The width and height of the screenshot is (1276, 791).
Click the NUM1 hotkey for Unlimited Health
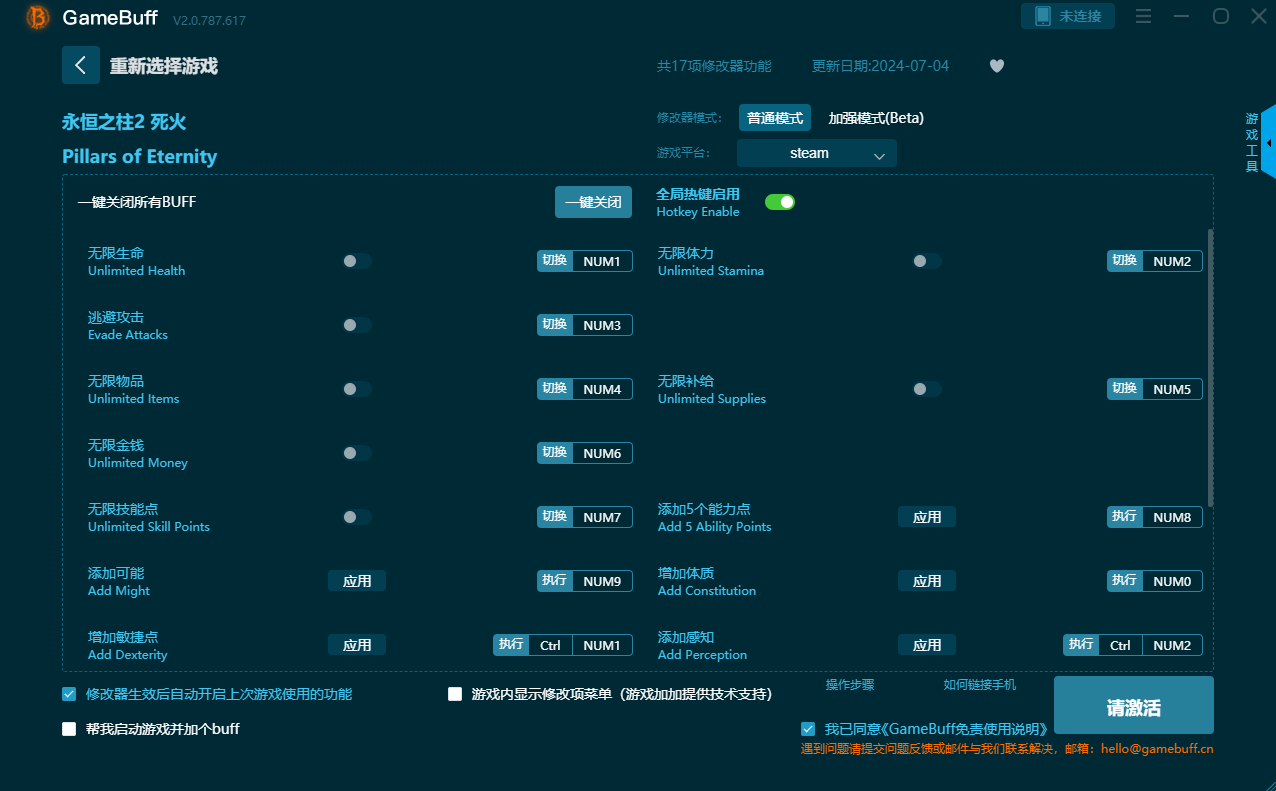(602, 261)
